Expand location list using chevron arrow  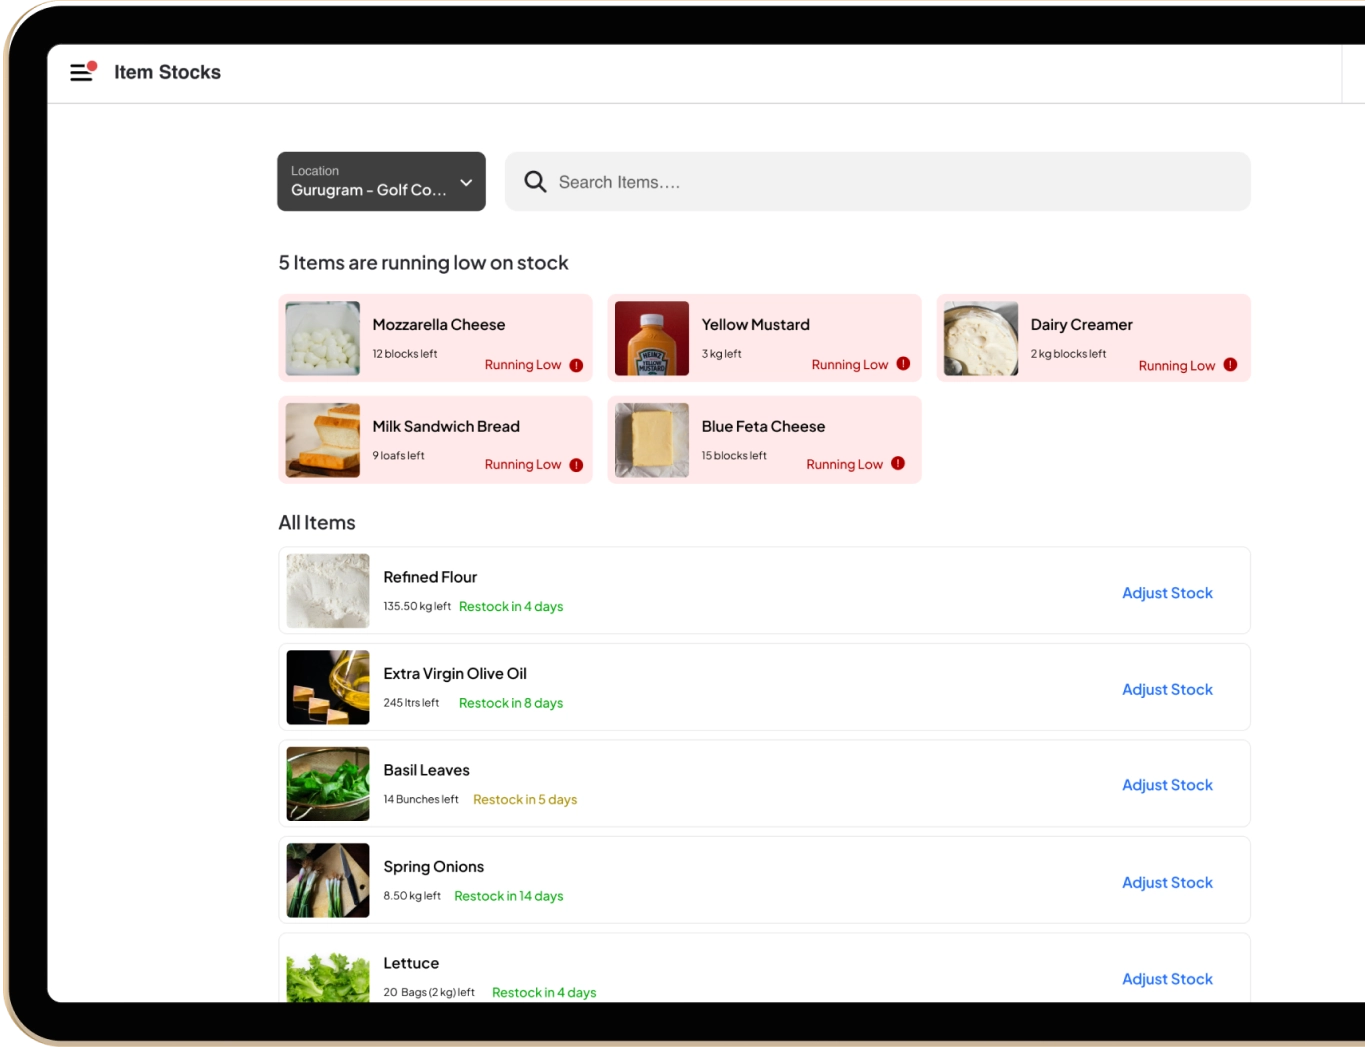pos(466,183)
